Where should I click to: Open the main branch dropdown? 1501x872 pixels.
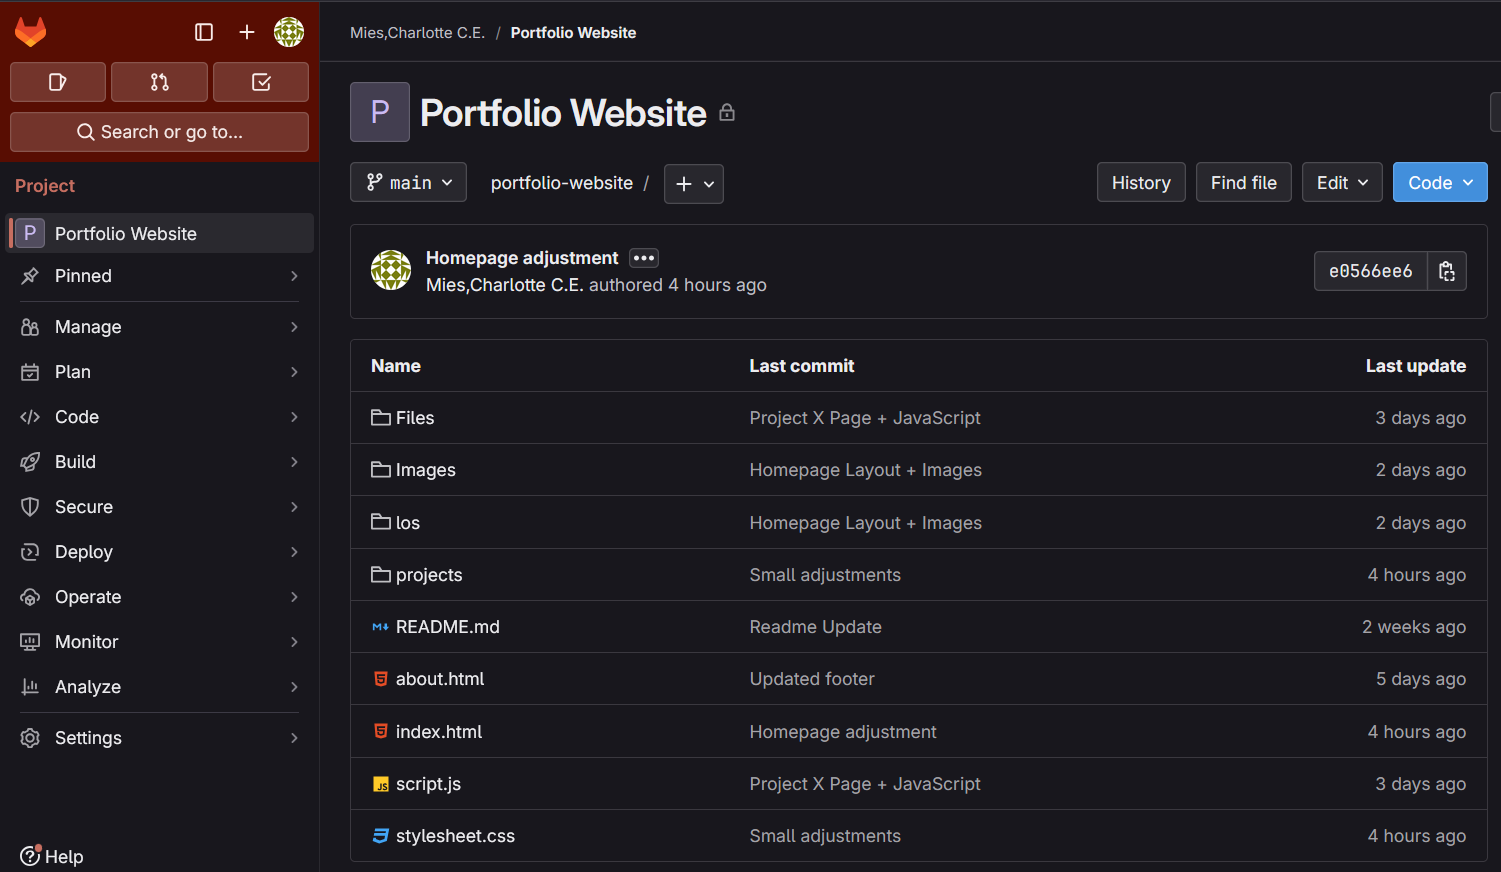[408, 182]
